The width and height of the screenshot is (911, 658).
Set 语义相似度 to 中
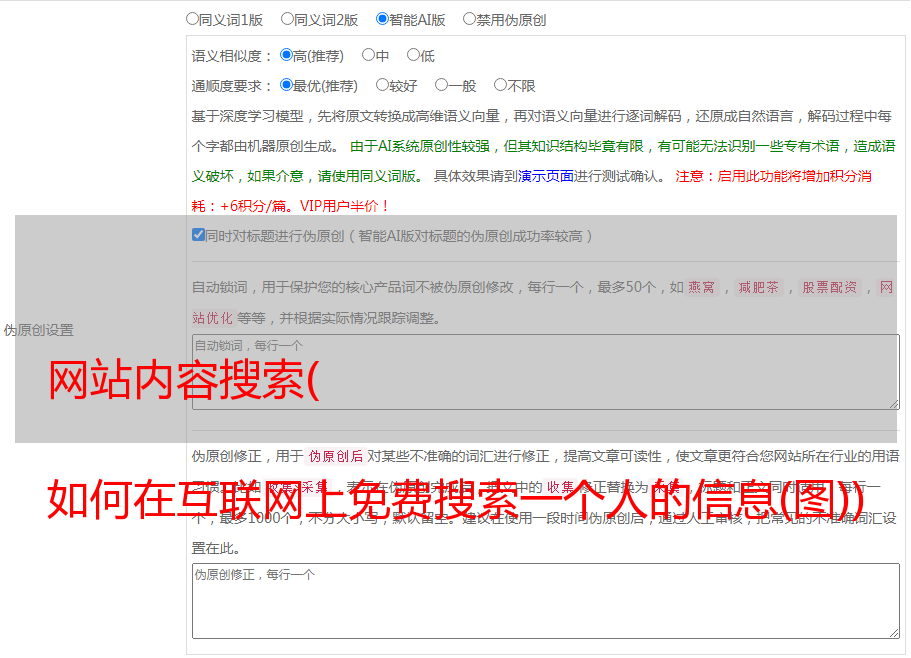coord(368,55)
